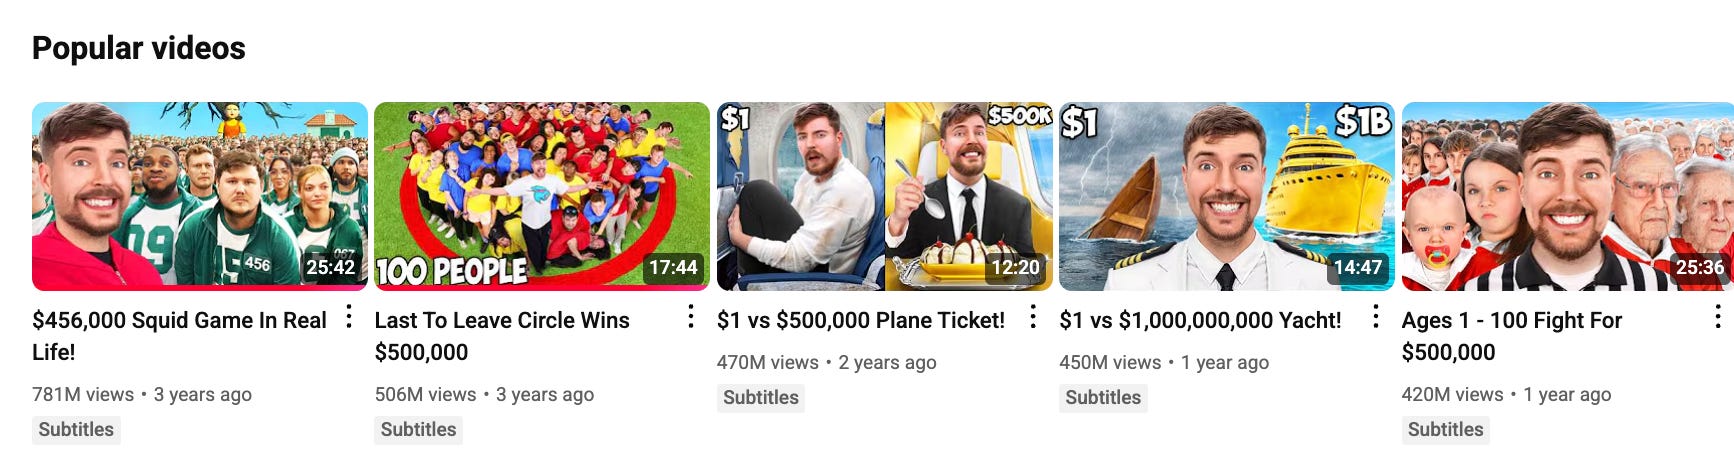
Task: Open more options for Yacht video
Action: pos(1376,317)
